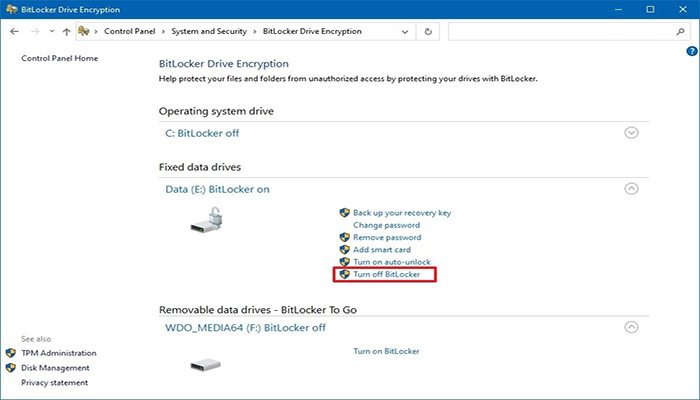Click the shield icon beside TPM Administration
Image resolution: width=700 pixels, height=400 pixels.
(x=11, y=353)
